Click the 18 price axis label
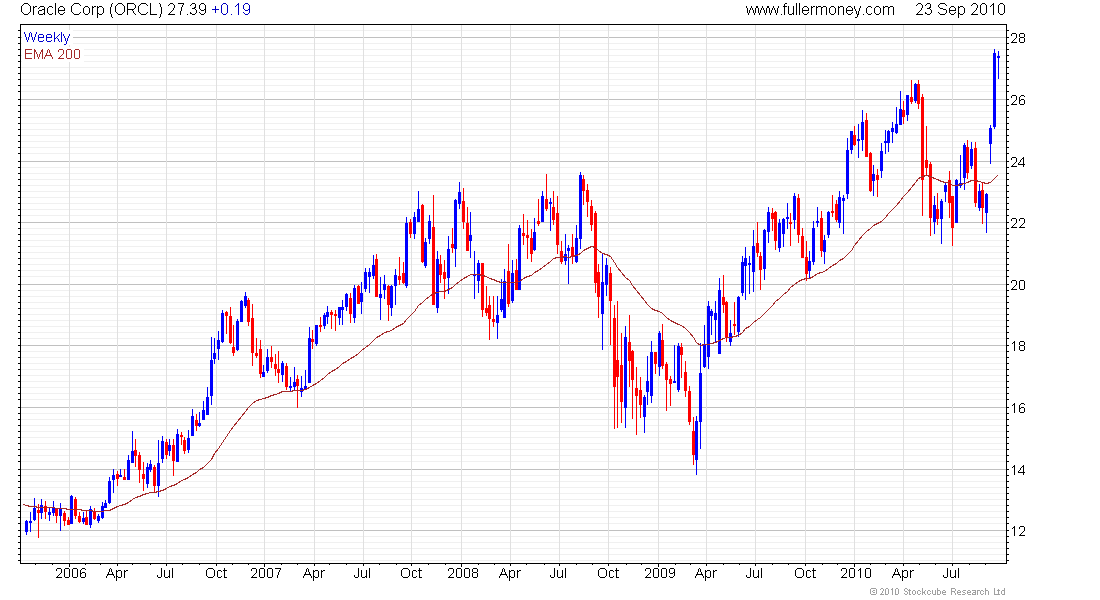 coord(1017,346)
